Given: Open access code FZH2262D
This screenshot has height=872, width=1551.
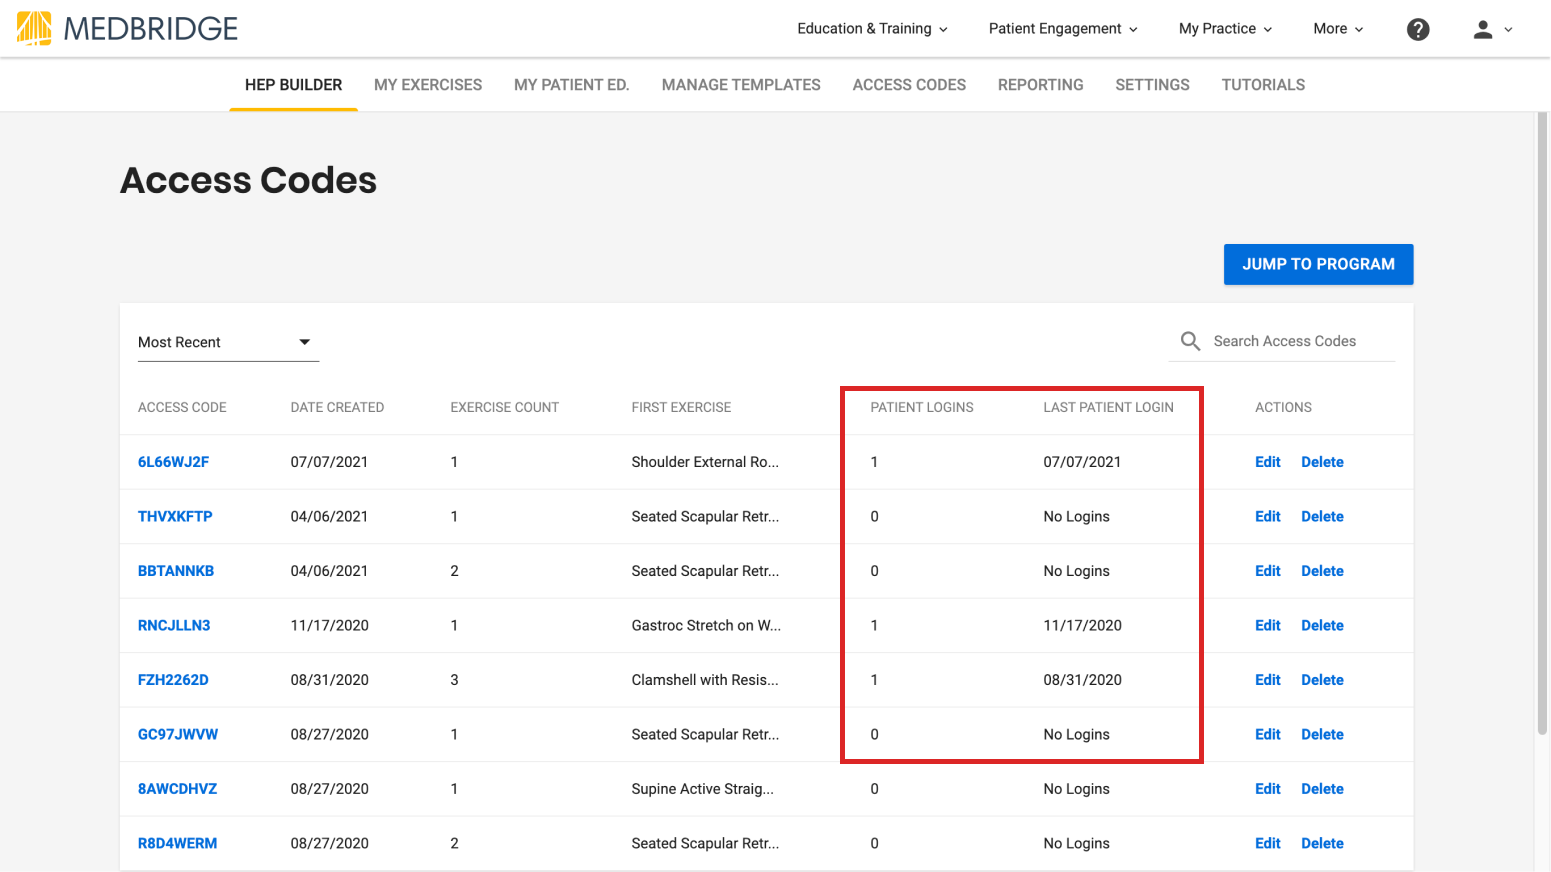Looking at the screenshot, I should coord(173,680).
